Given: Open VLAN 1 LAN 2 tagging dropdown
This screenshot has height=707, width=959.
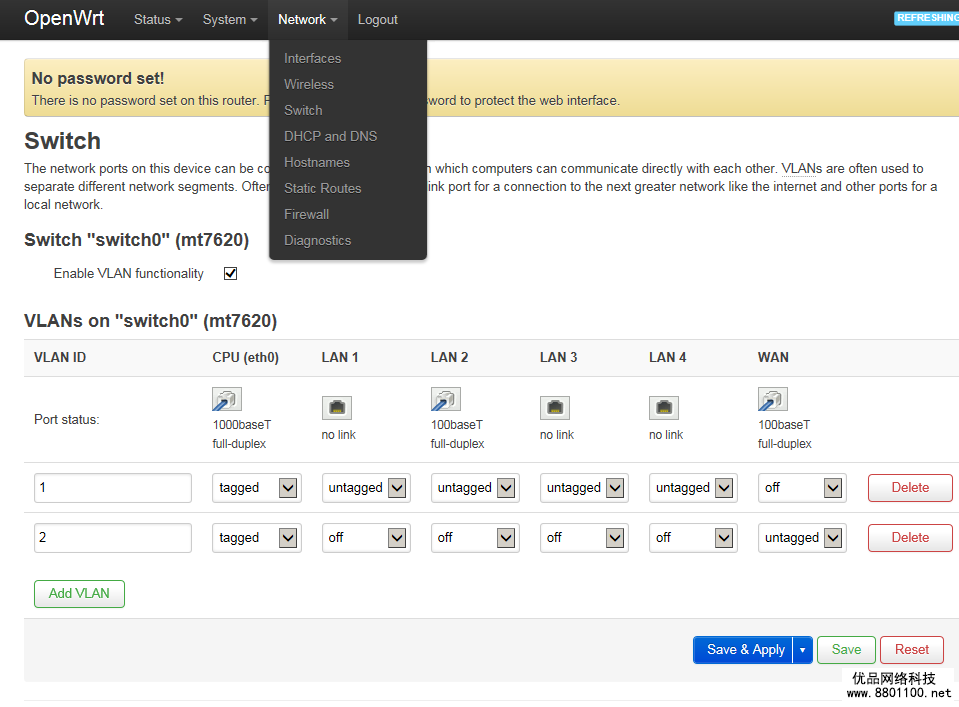Looking at the screenshot, I should tap(475, 488).
